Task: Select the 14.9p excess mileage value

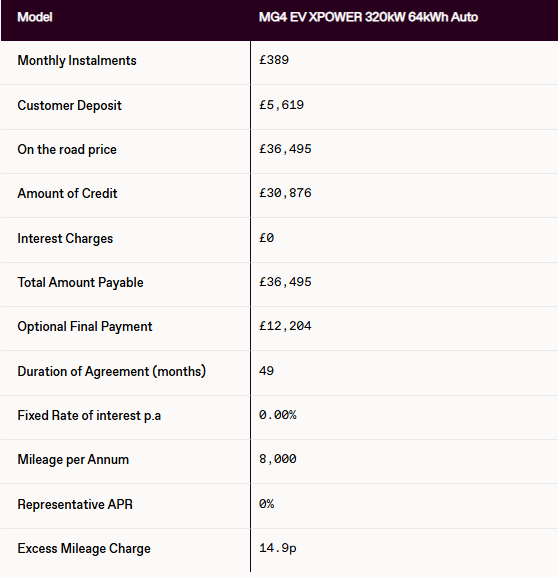Action: 278,548
